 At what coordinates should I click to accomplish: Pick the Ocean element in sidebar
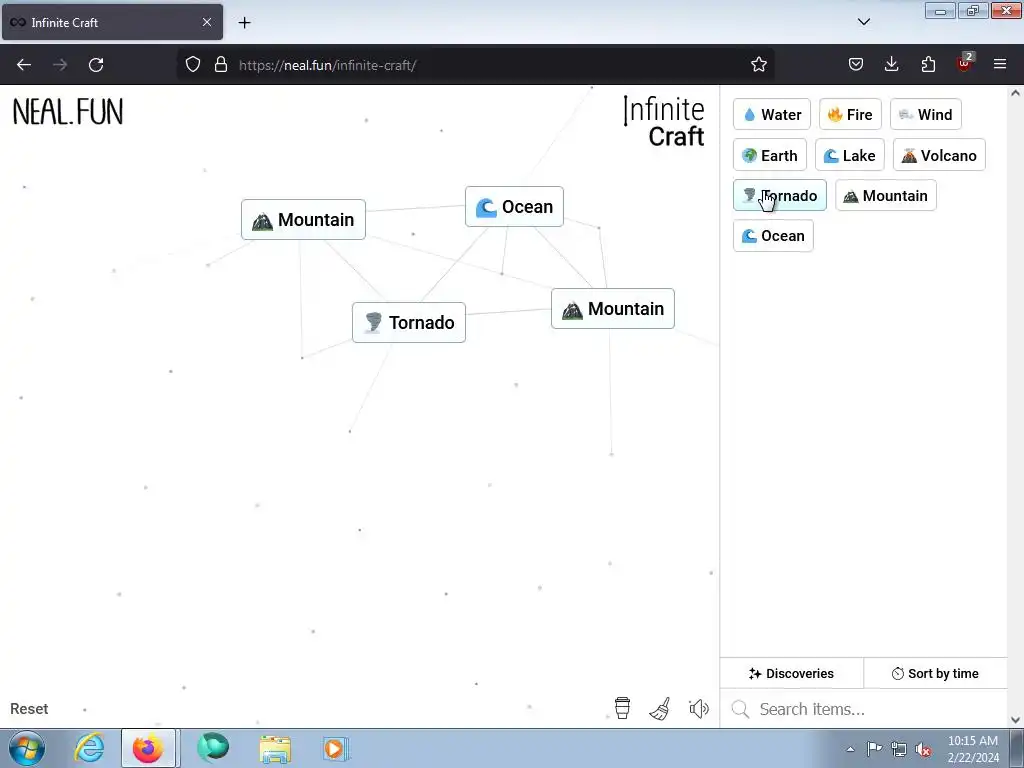pyautogui.click(x=773, y=236)
